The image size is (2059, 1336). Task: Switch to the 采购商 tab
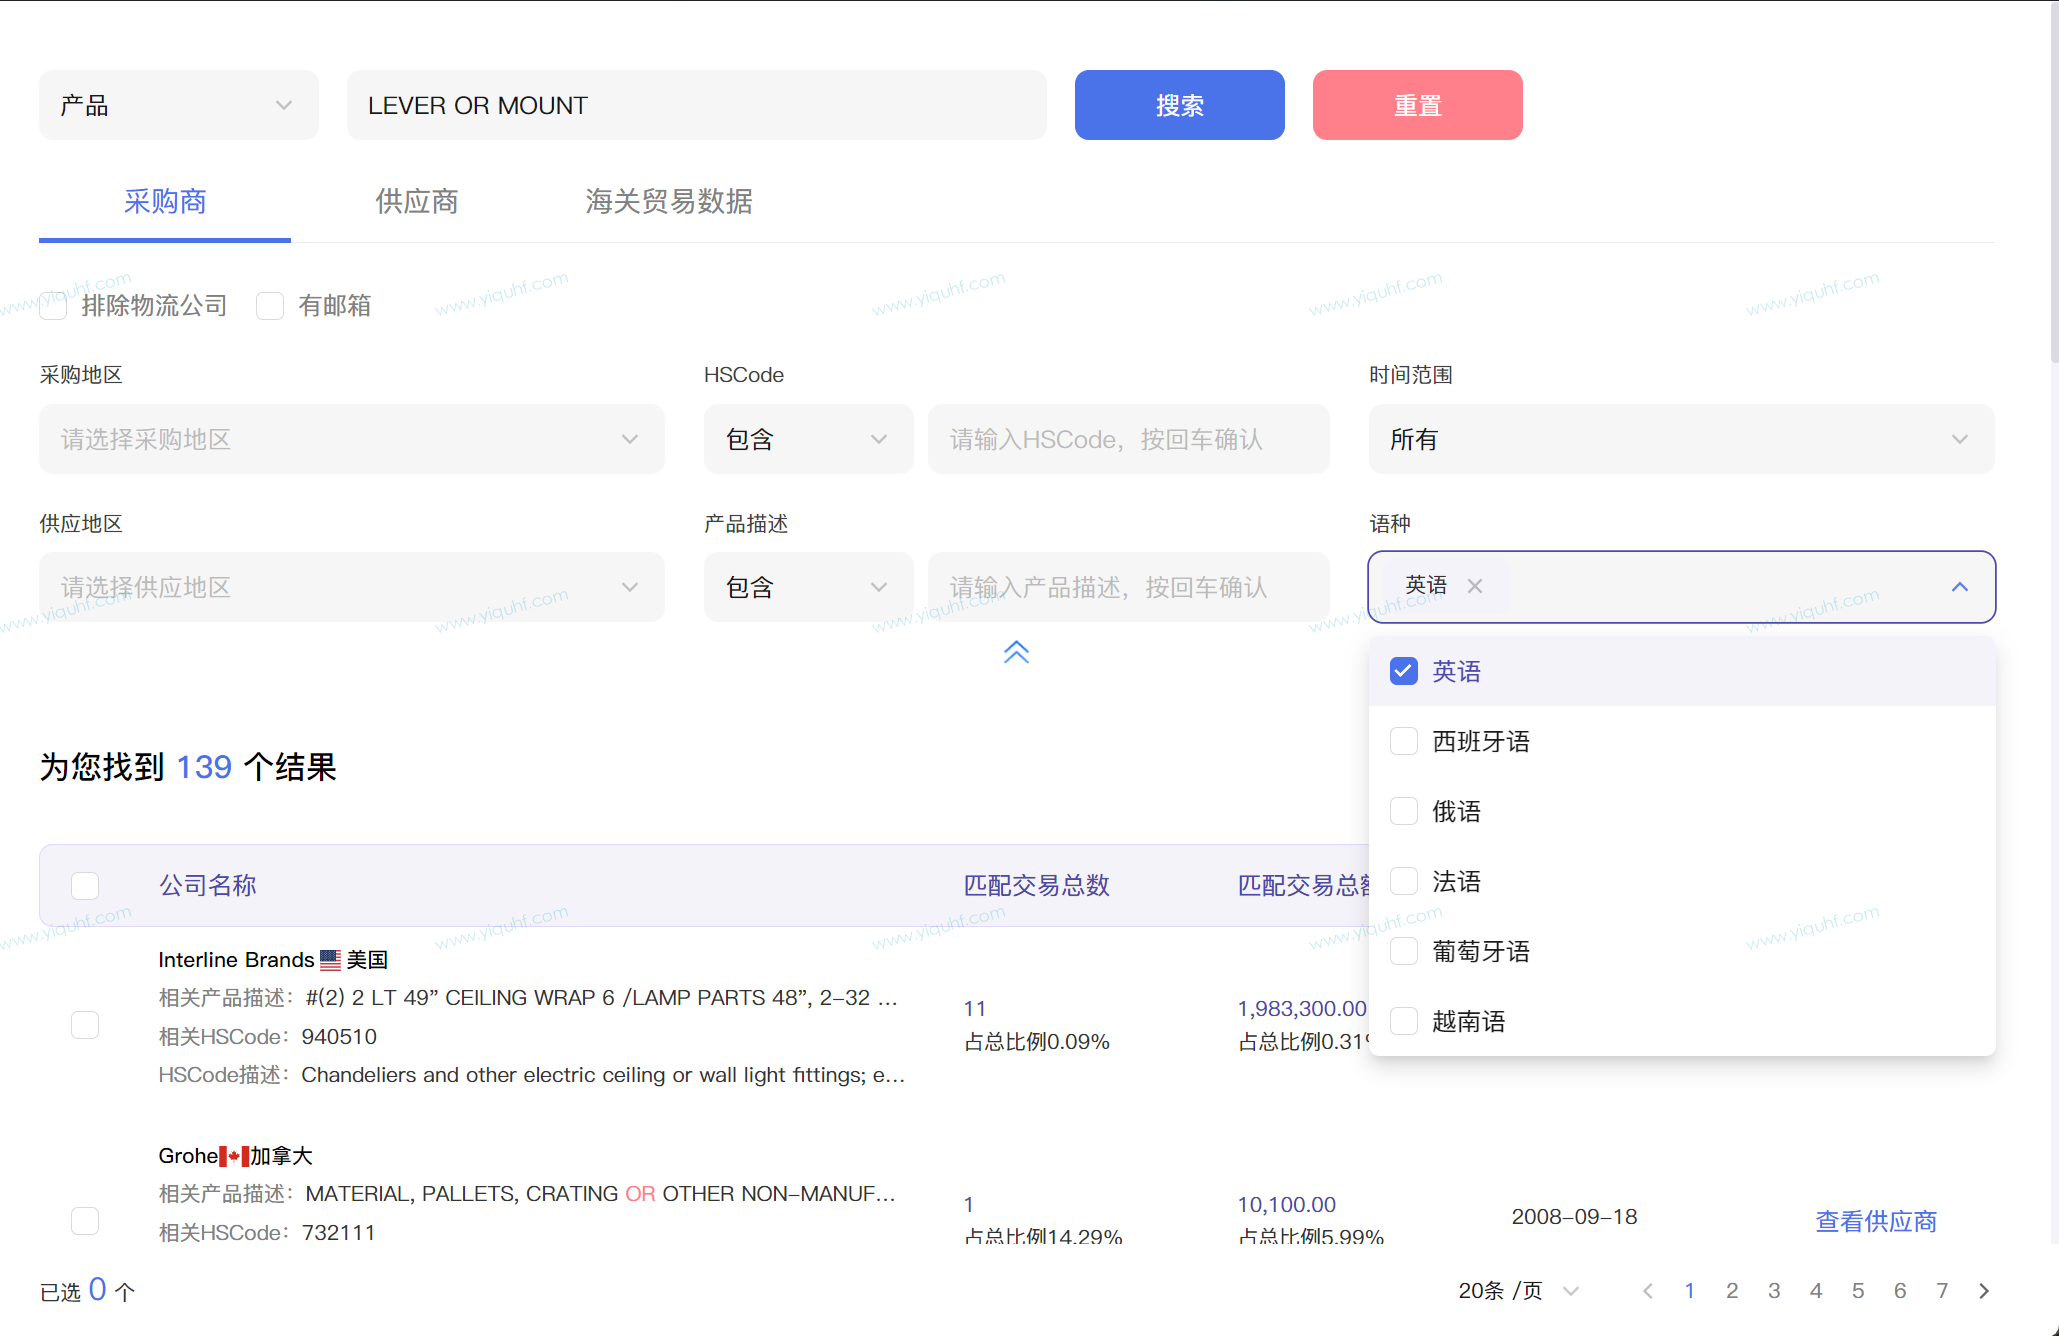[165, 202]
